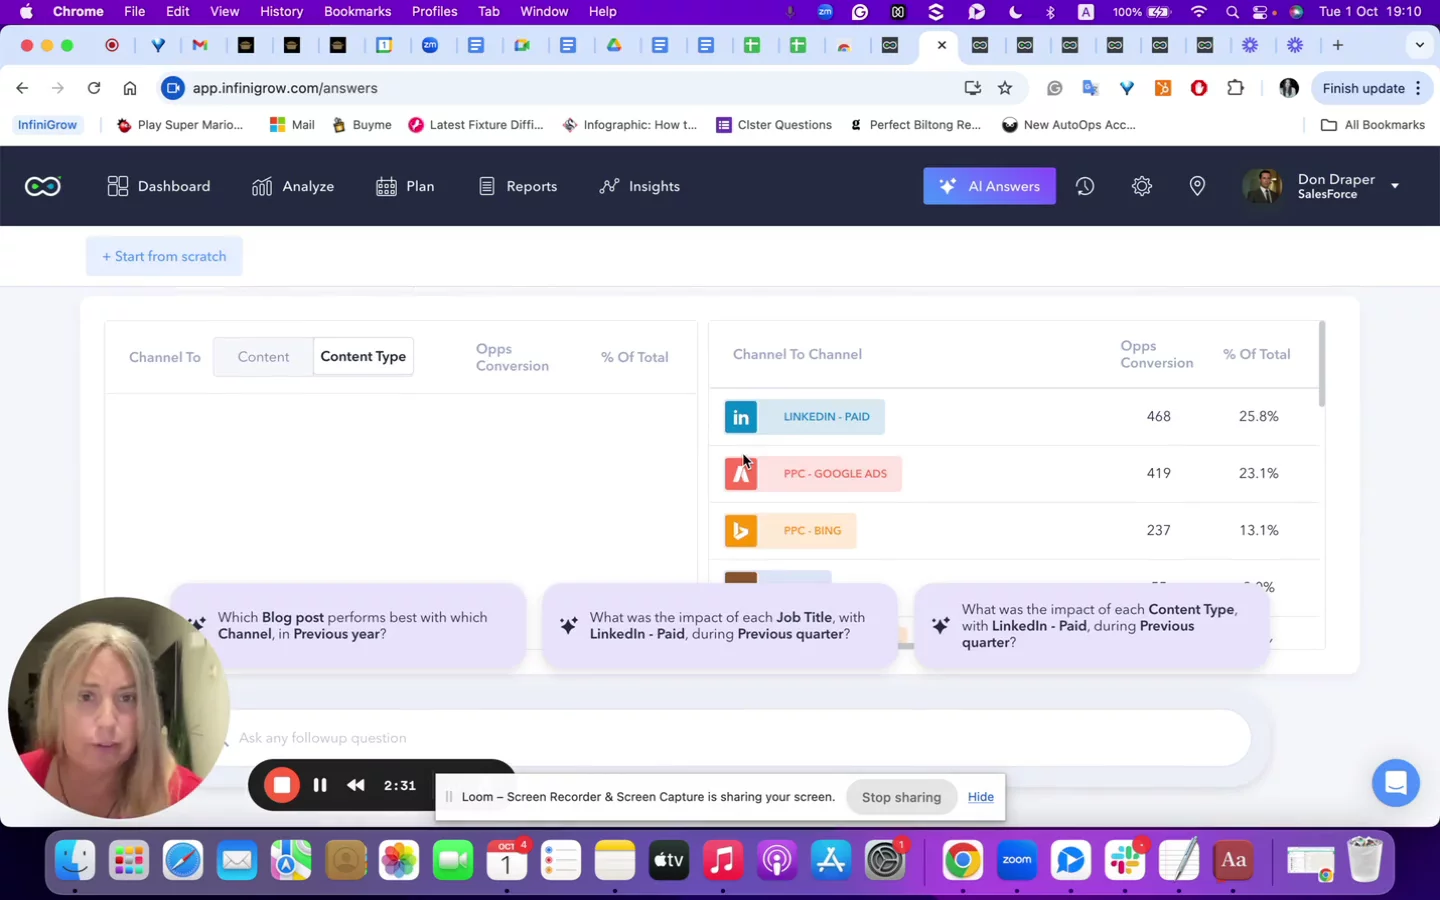Click the InfiniGrow infinity logo
The image size is (1440, 900).
pyautogui.click(x=43, y=186)
